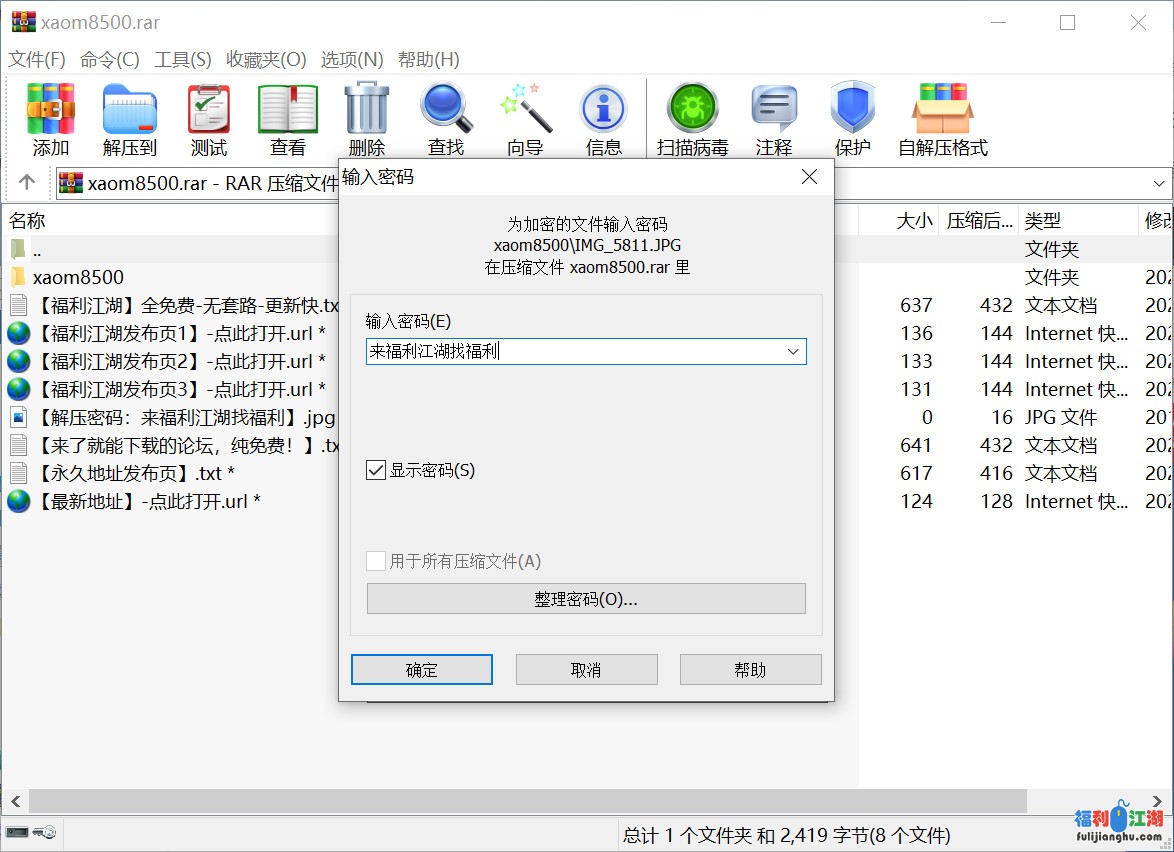Click the 整理密码(O)... button
The height and width of the screenshot is (852, 1174).
click(586, 599)
